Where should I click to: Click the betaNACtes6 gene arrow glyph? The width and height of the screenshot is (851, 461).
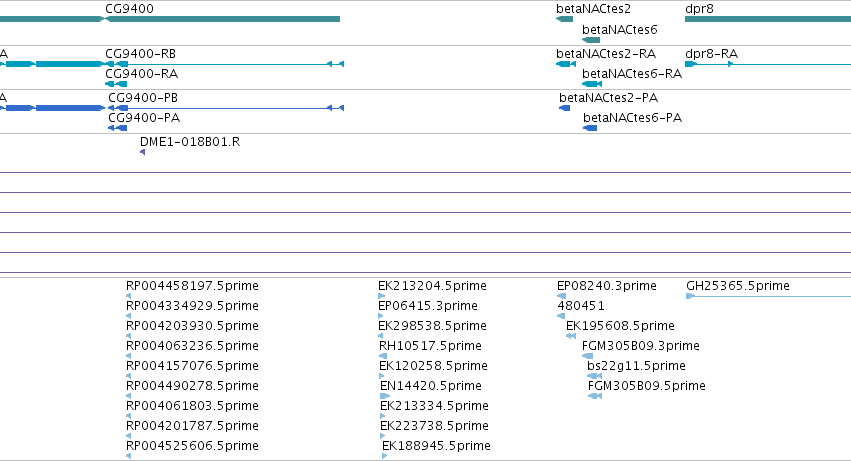[x=591, y=40]
